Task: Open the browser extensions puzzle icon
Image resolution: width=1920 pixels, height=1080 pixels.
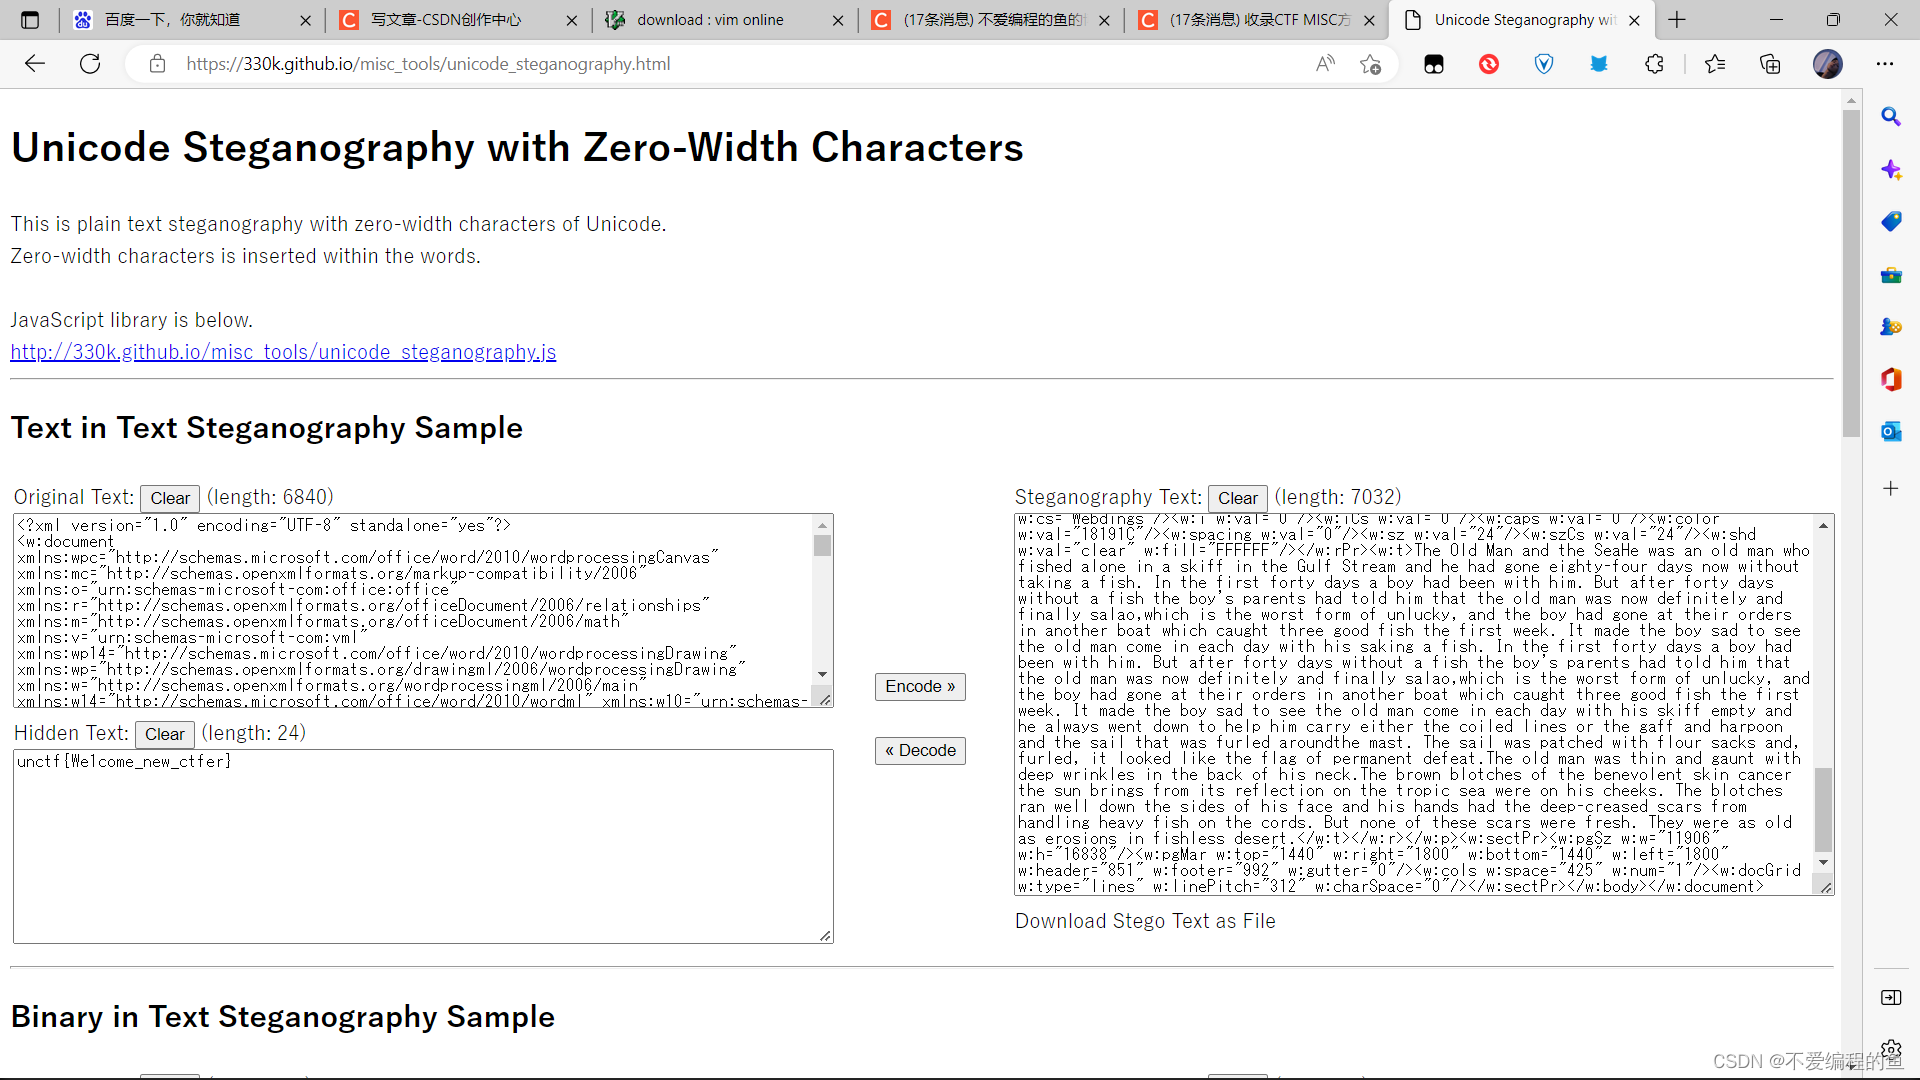Action: tap(1654, 64)
